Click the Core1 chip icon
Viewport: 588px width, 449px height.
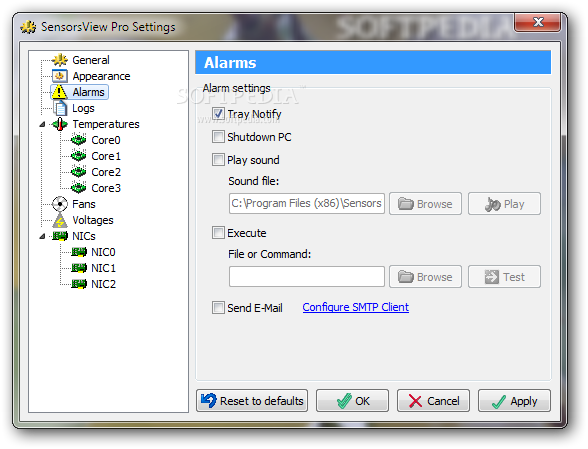[x=78, y=156]
